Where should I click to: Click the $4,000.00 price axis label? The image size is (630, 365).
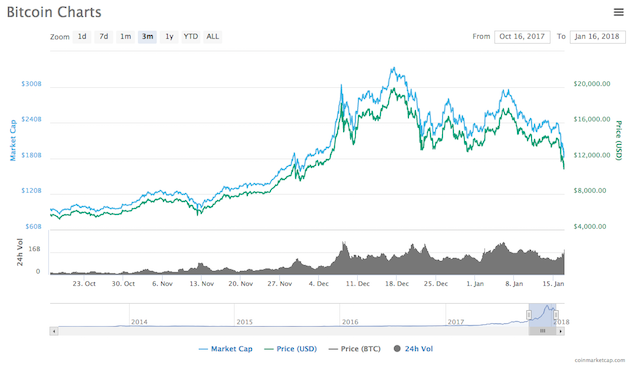(x=590, y=226)
